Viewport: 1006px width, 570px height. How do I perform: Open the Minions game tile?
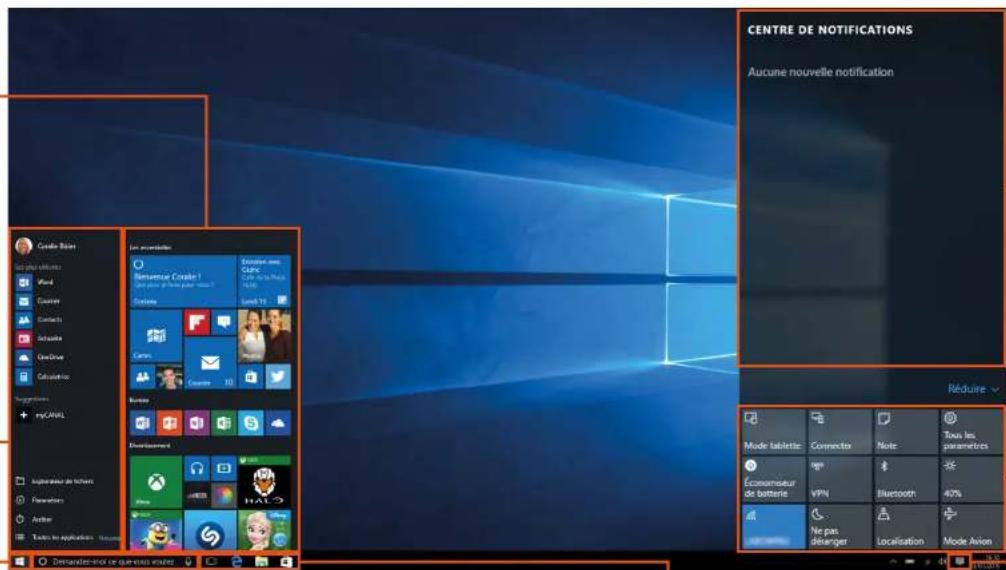(x=156, y=530)
